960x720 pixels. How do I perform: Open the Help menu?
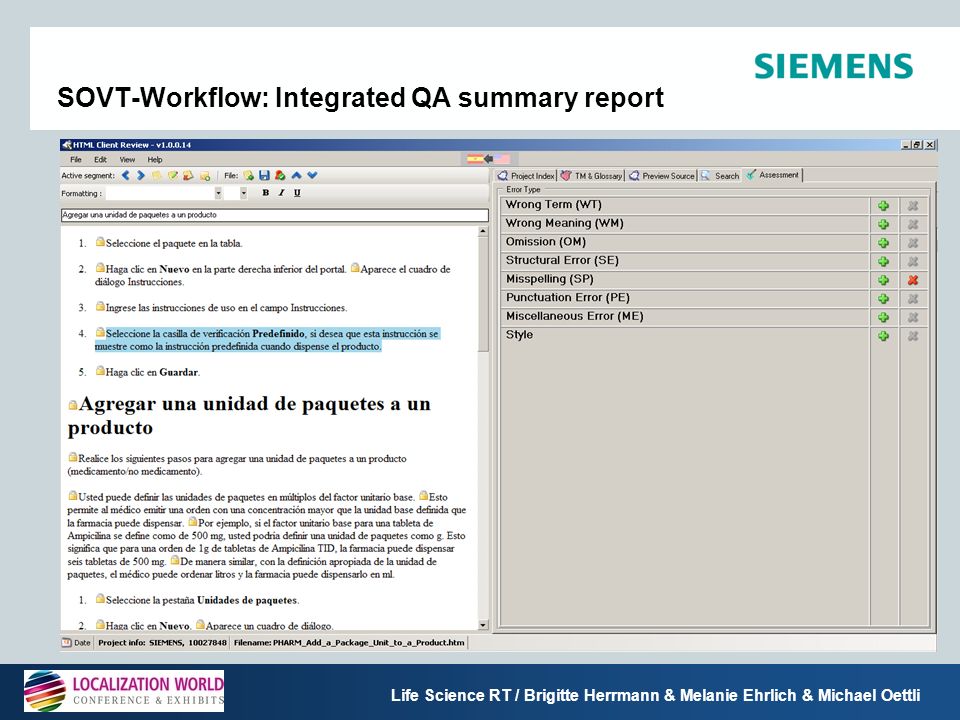point(155,160)
